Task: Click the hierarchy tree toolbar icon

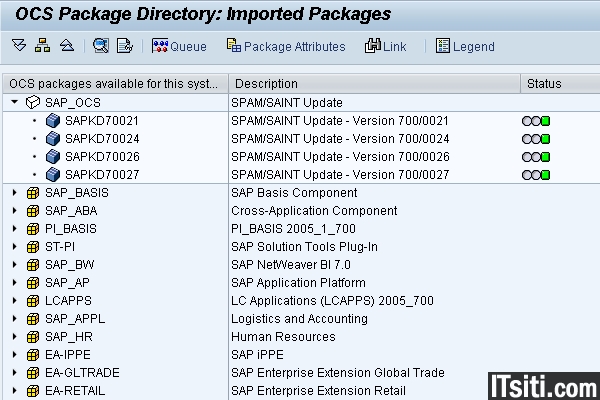Action: coord(42,46)
